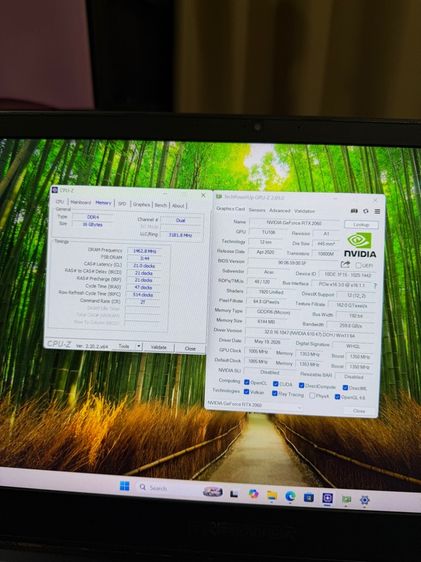Click the Close button in CPU-Z
This screenshot has height=562, width=421.
[190, 348]
